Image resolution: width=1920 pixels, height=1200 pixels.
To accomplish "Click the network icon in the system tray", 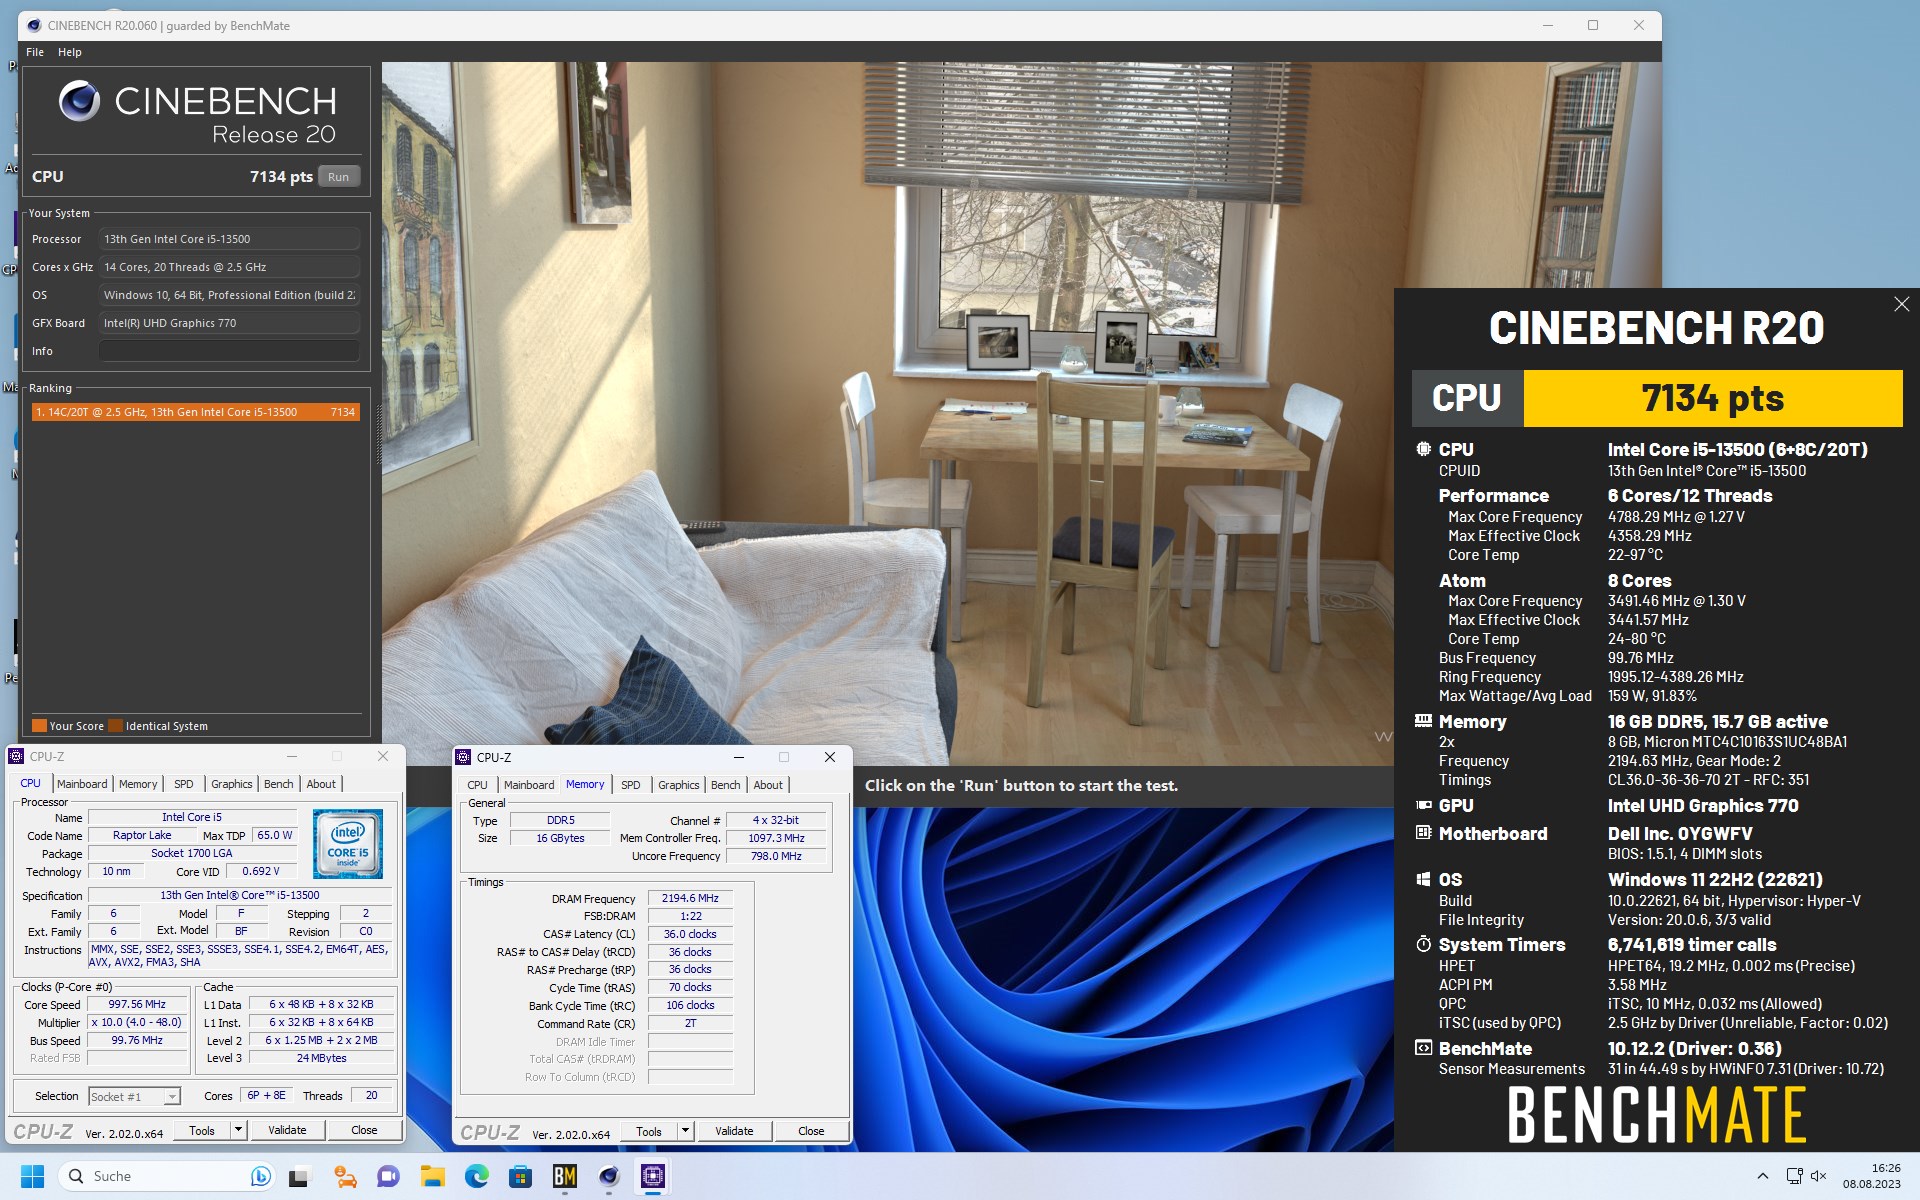I will click(1795, 1176).
